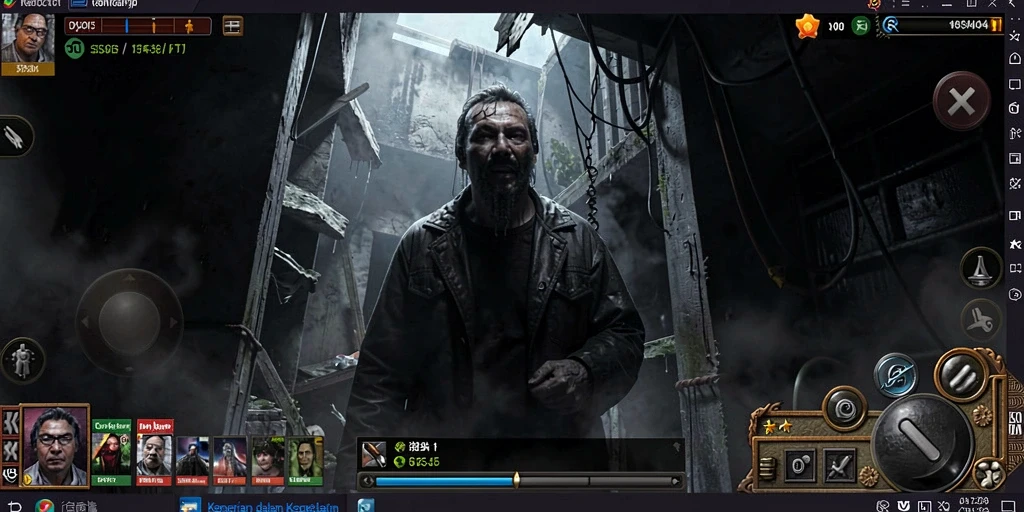Tap the virtual joystick center knob
The width and height of the screenshot is (1024, 512).
[129, 322]
